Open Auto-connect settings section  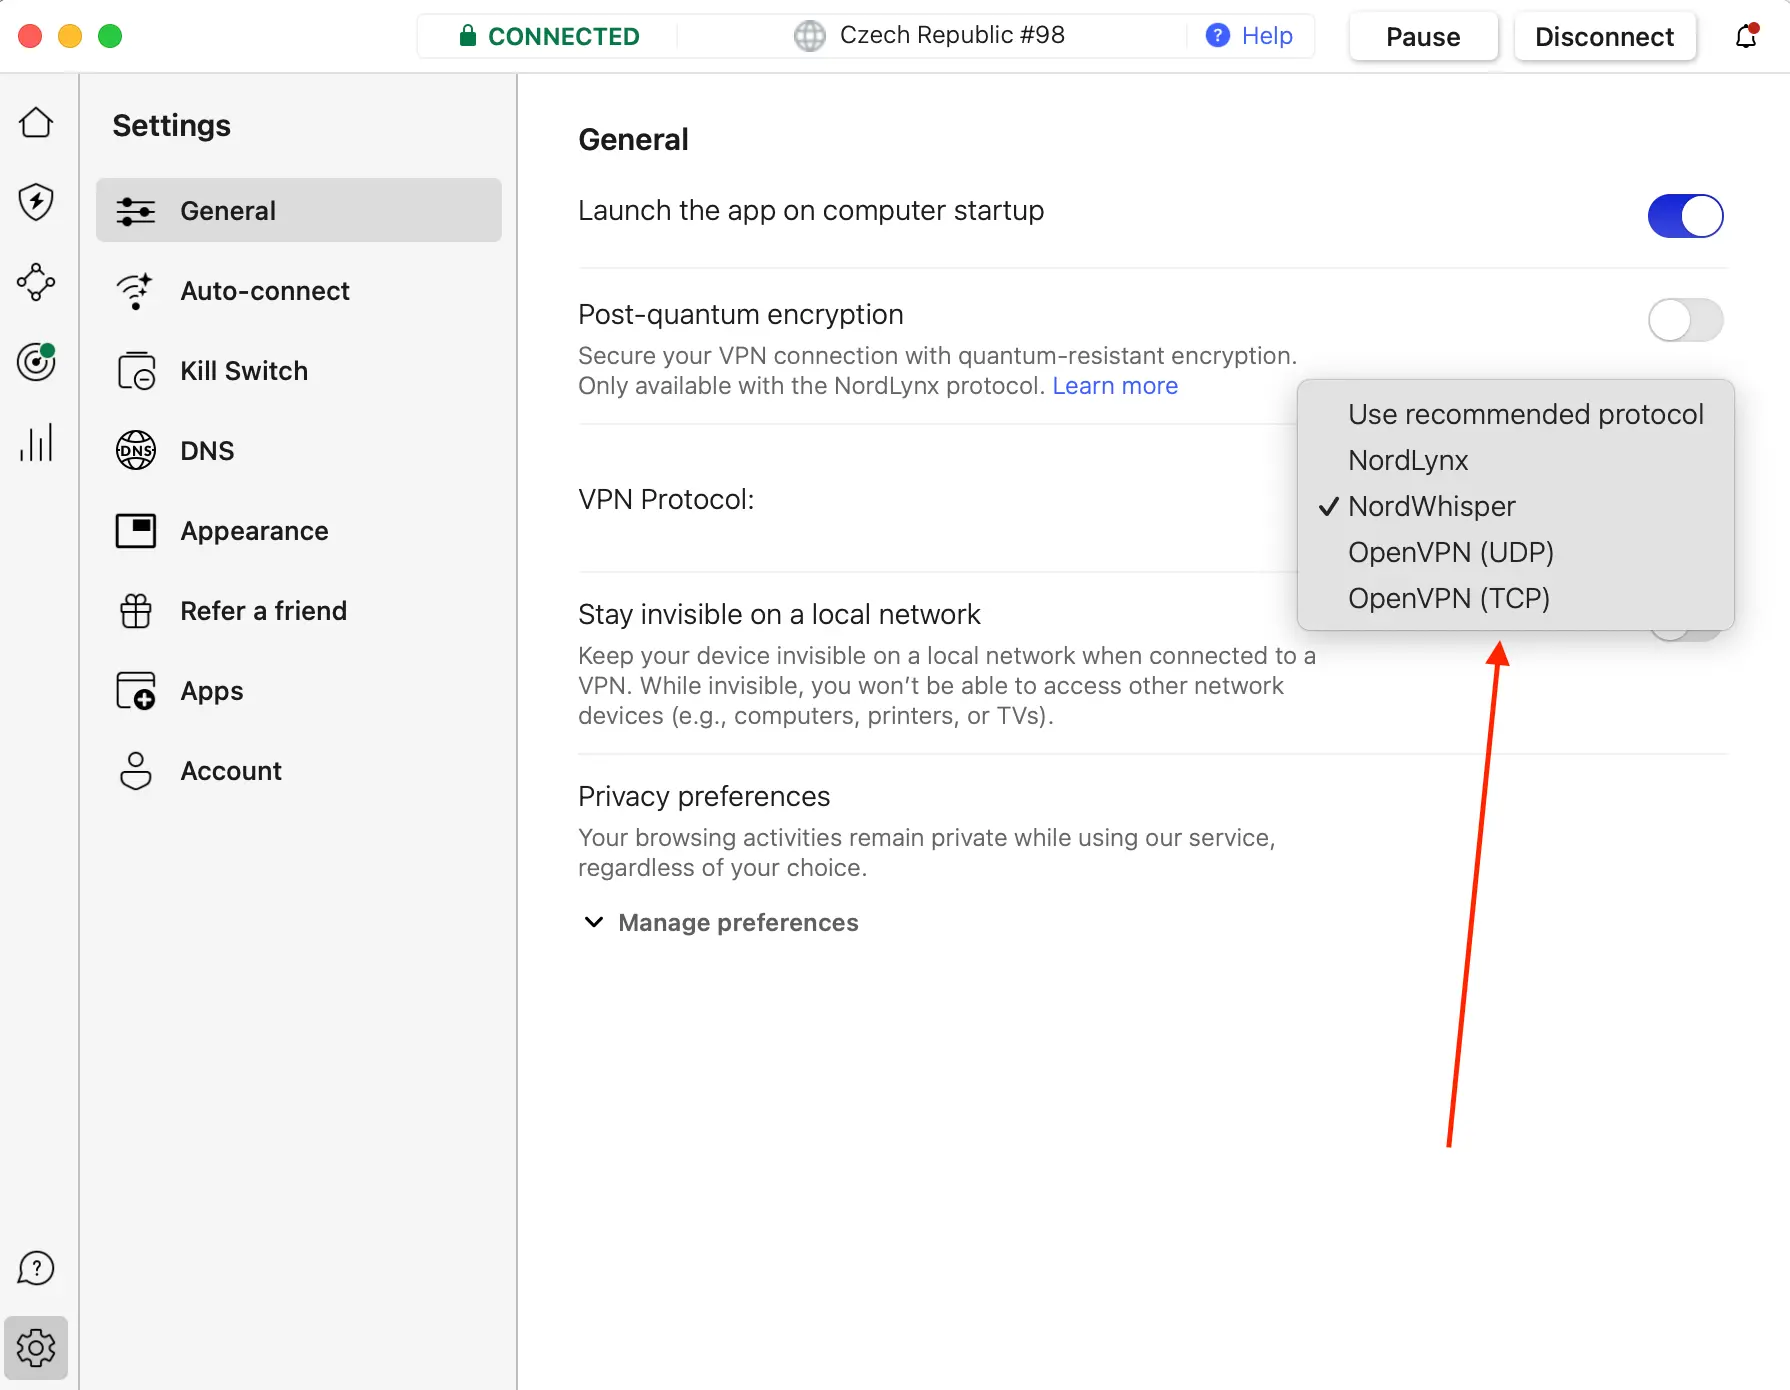point(265,291)
